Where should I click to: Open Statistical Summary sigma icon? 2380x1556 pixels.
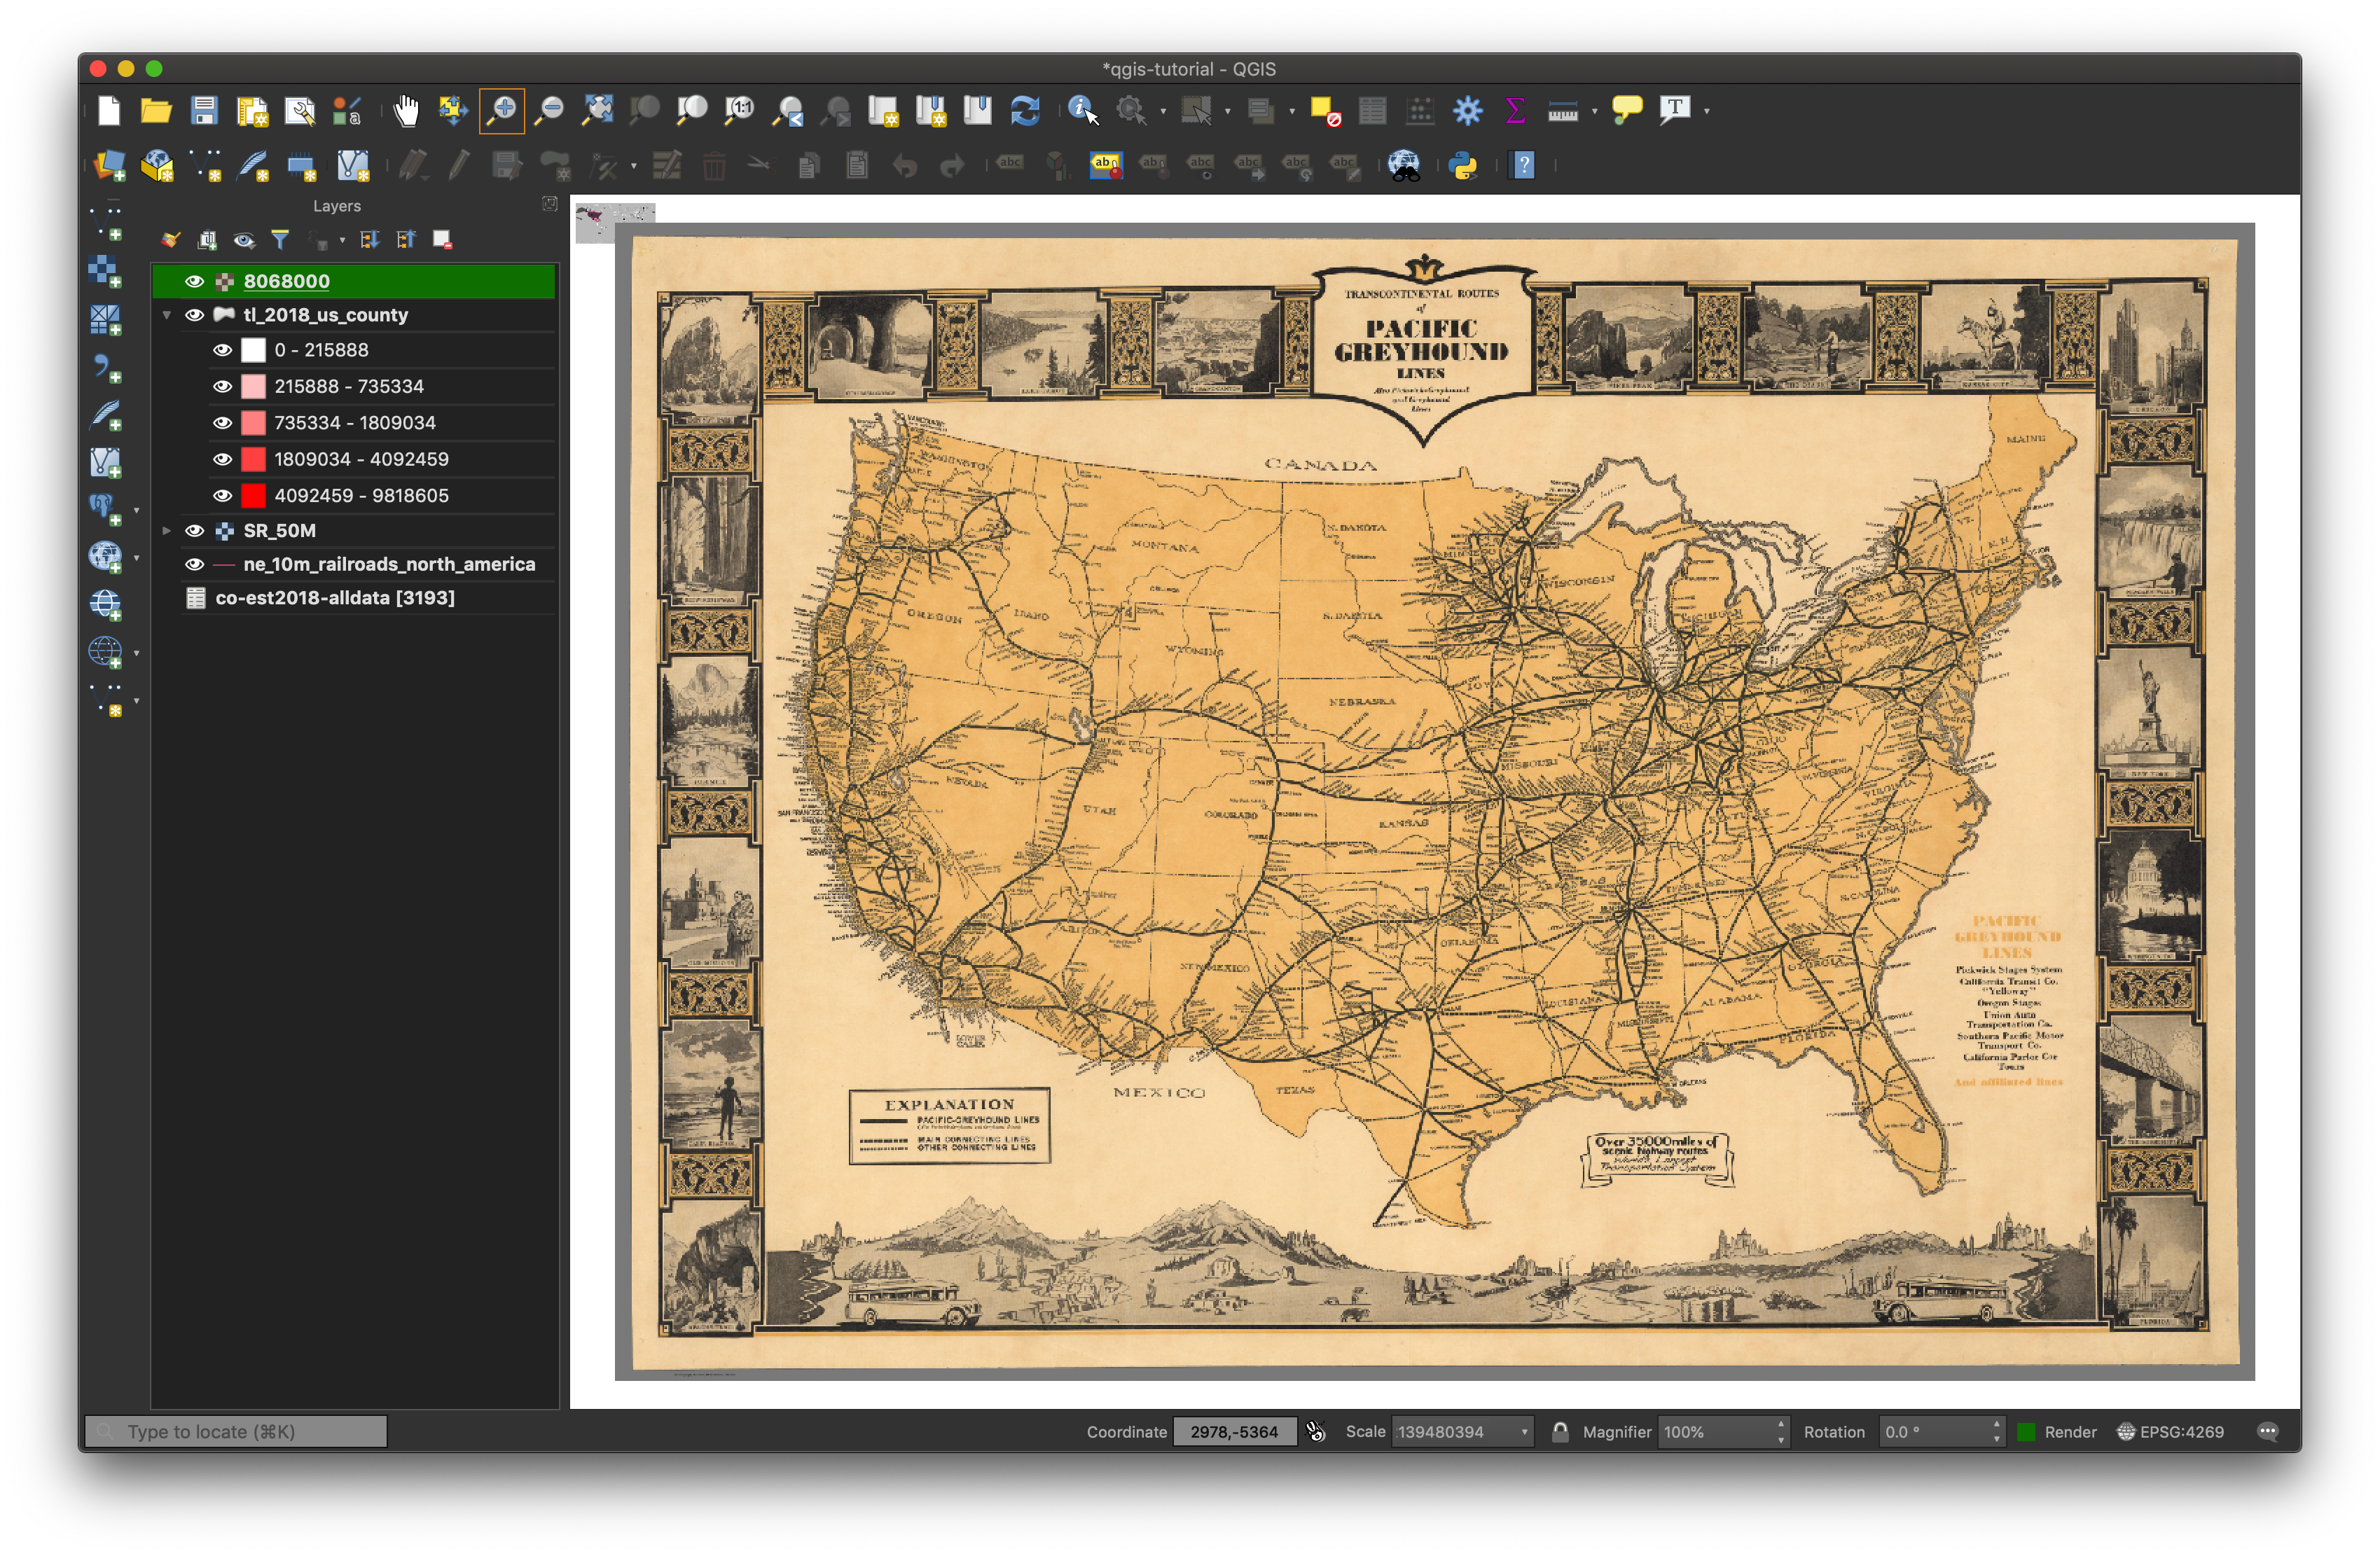[1516, 110]
